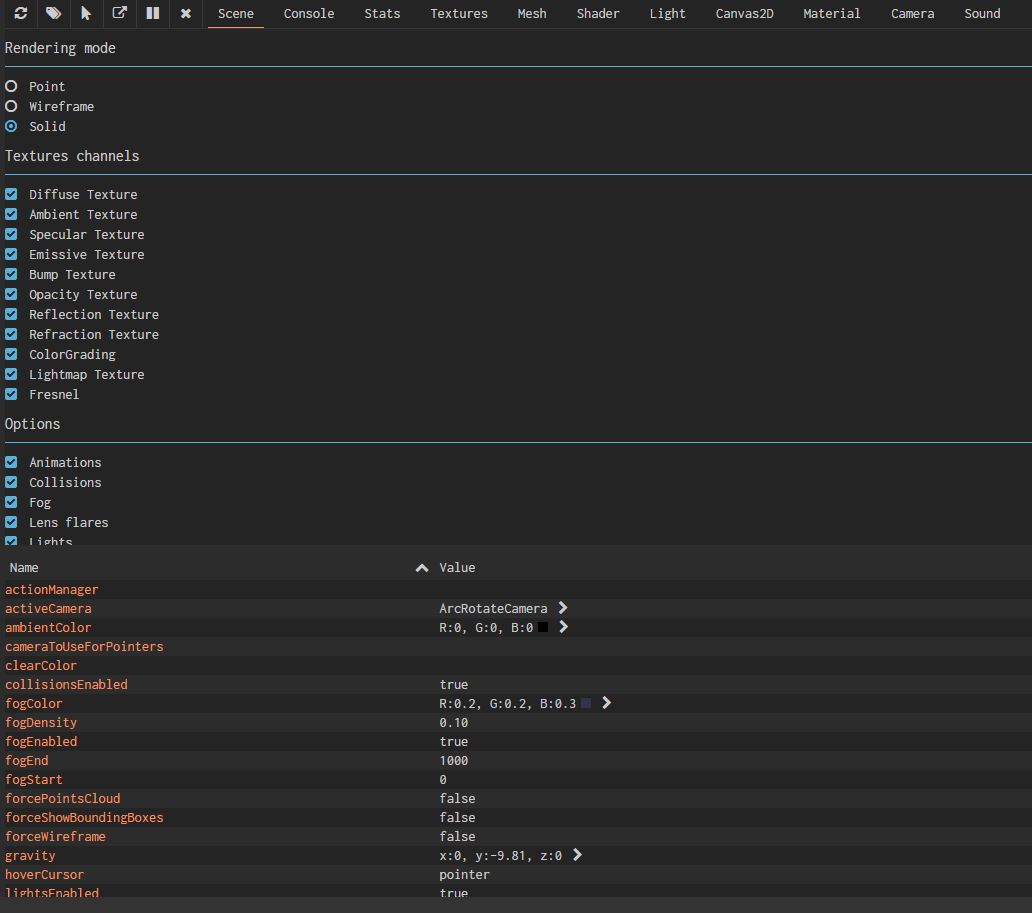The width and height of the screenshot is (1032, 913).
Task: Select the mouse pointer pick tool
Action: [x=86, y=14]
